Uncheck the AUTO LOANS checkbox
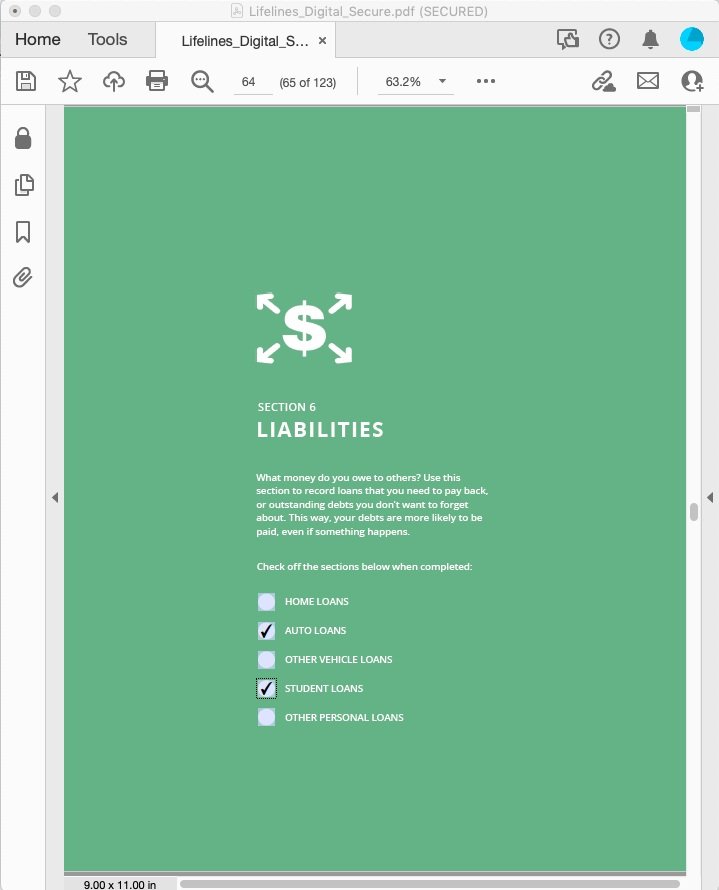 [x=266, y=631]
